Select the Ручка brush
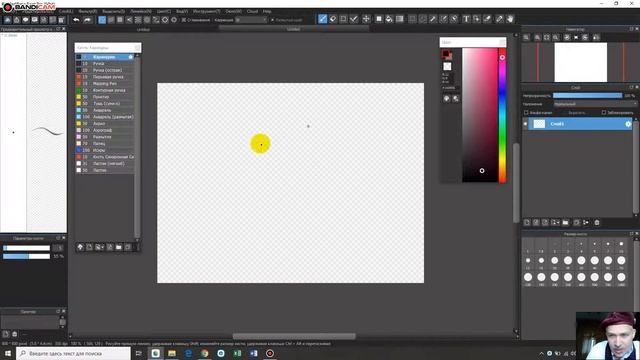The image size is (640, 360). click(x=105, y=64)
